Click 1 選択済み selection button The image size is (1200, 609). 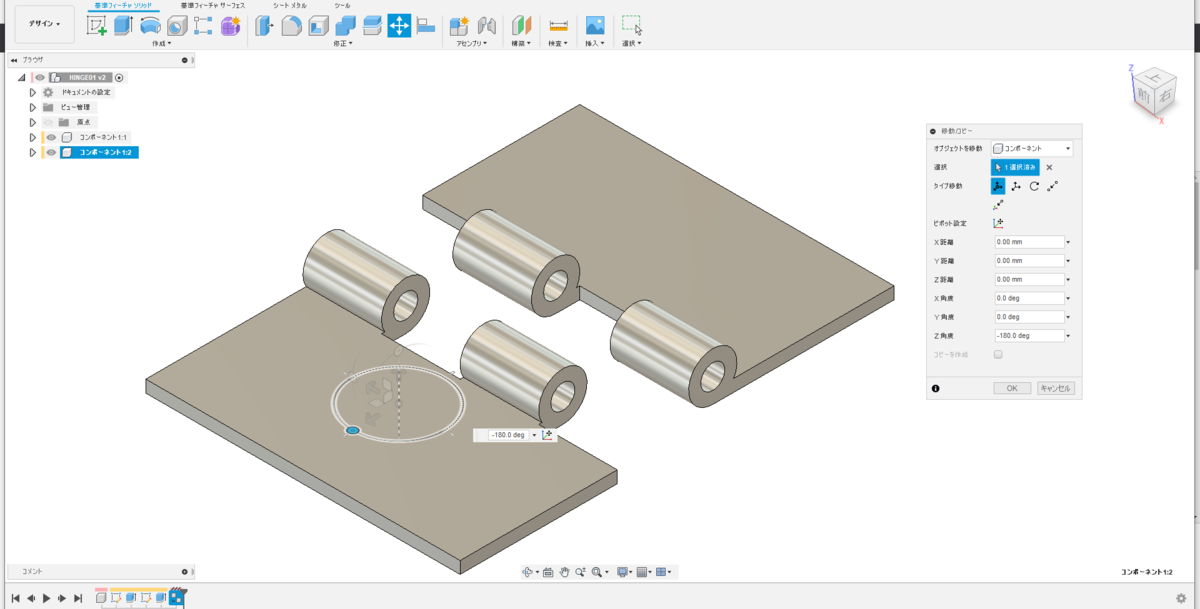1016,167
